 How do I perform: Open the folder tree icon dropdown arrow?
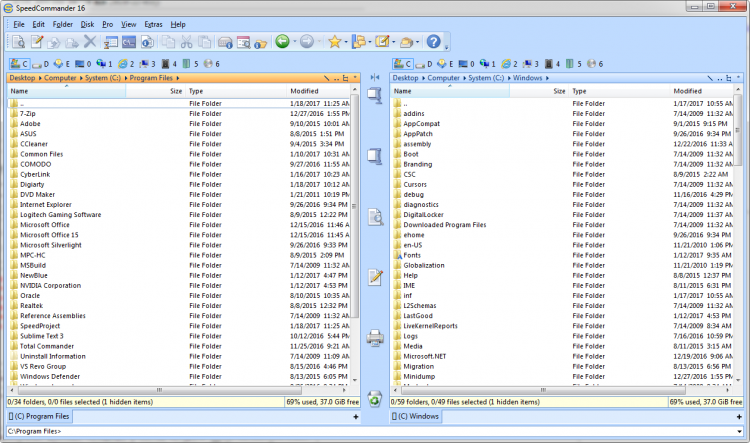(x=370, y=42)
